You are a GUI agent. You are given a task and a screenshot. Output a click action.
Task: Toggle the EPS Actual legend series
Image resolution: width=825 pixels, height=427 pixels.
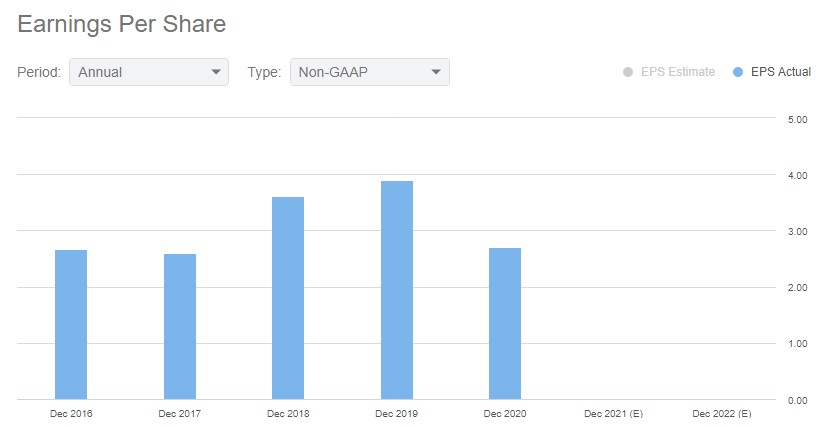772,72
